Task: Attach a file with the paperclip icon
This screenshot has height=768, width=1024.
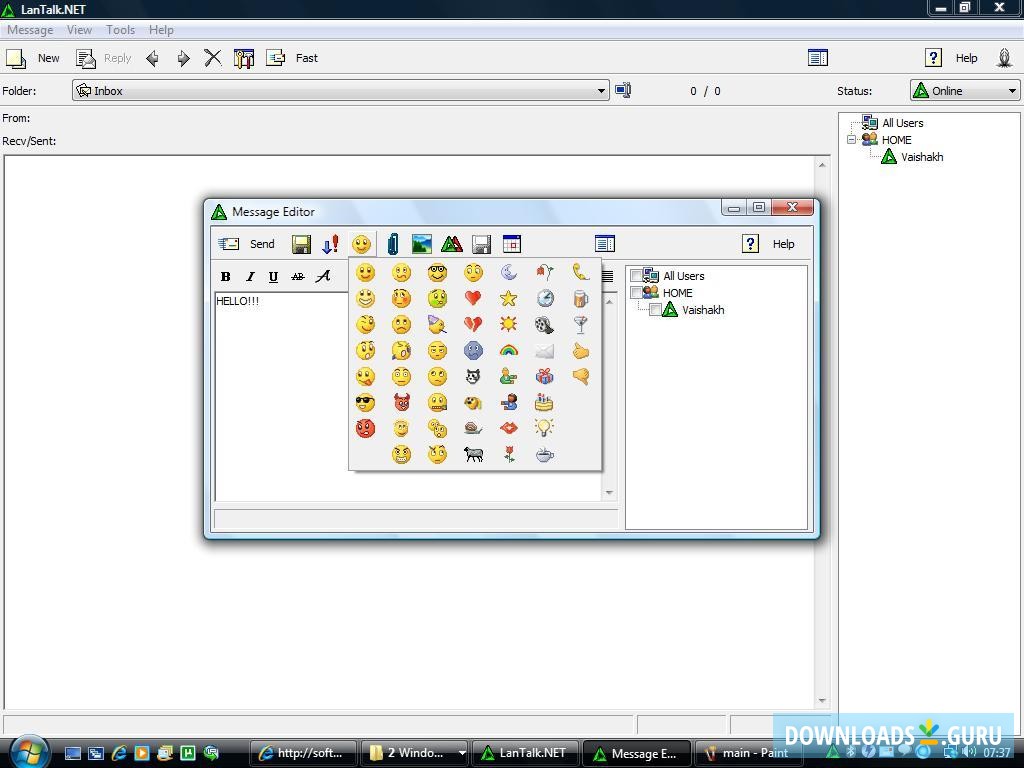Action: [392, 244]
